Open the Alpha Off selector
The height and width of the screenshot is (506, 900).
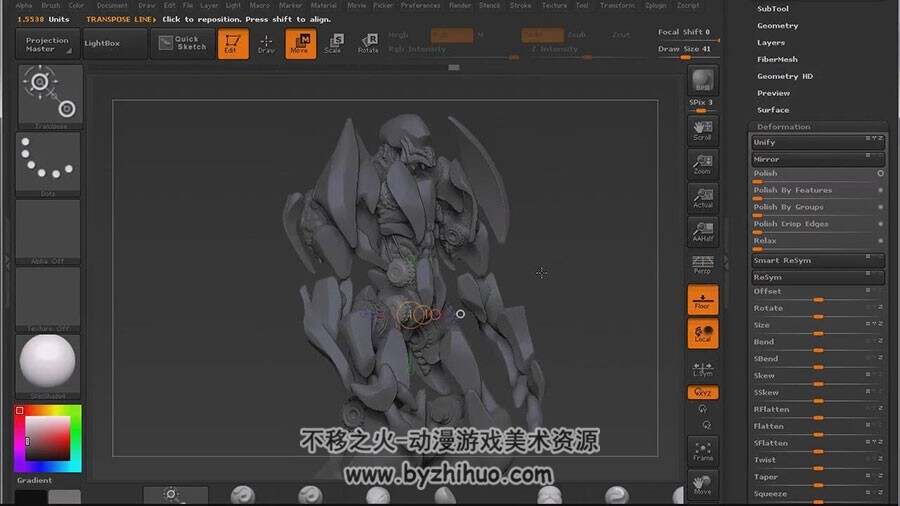(48, 232)
